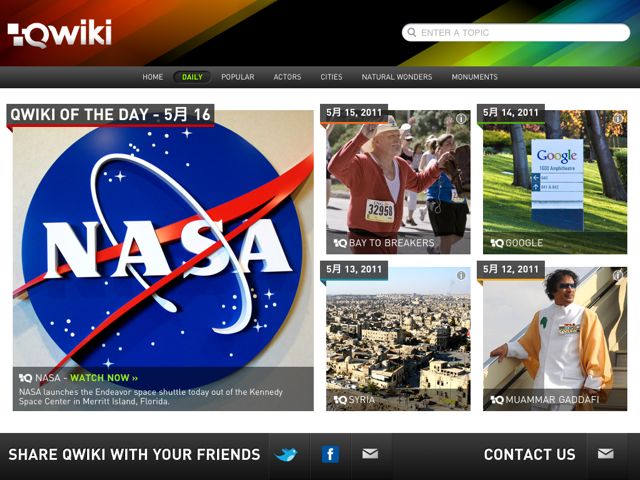
Task: Show info for the Google card
Action: (618, 119)
